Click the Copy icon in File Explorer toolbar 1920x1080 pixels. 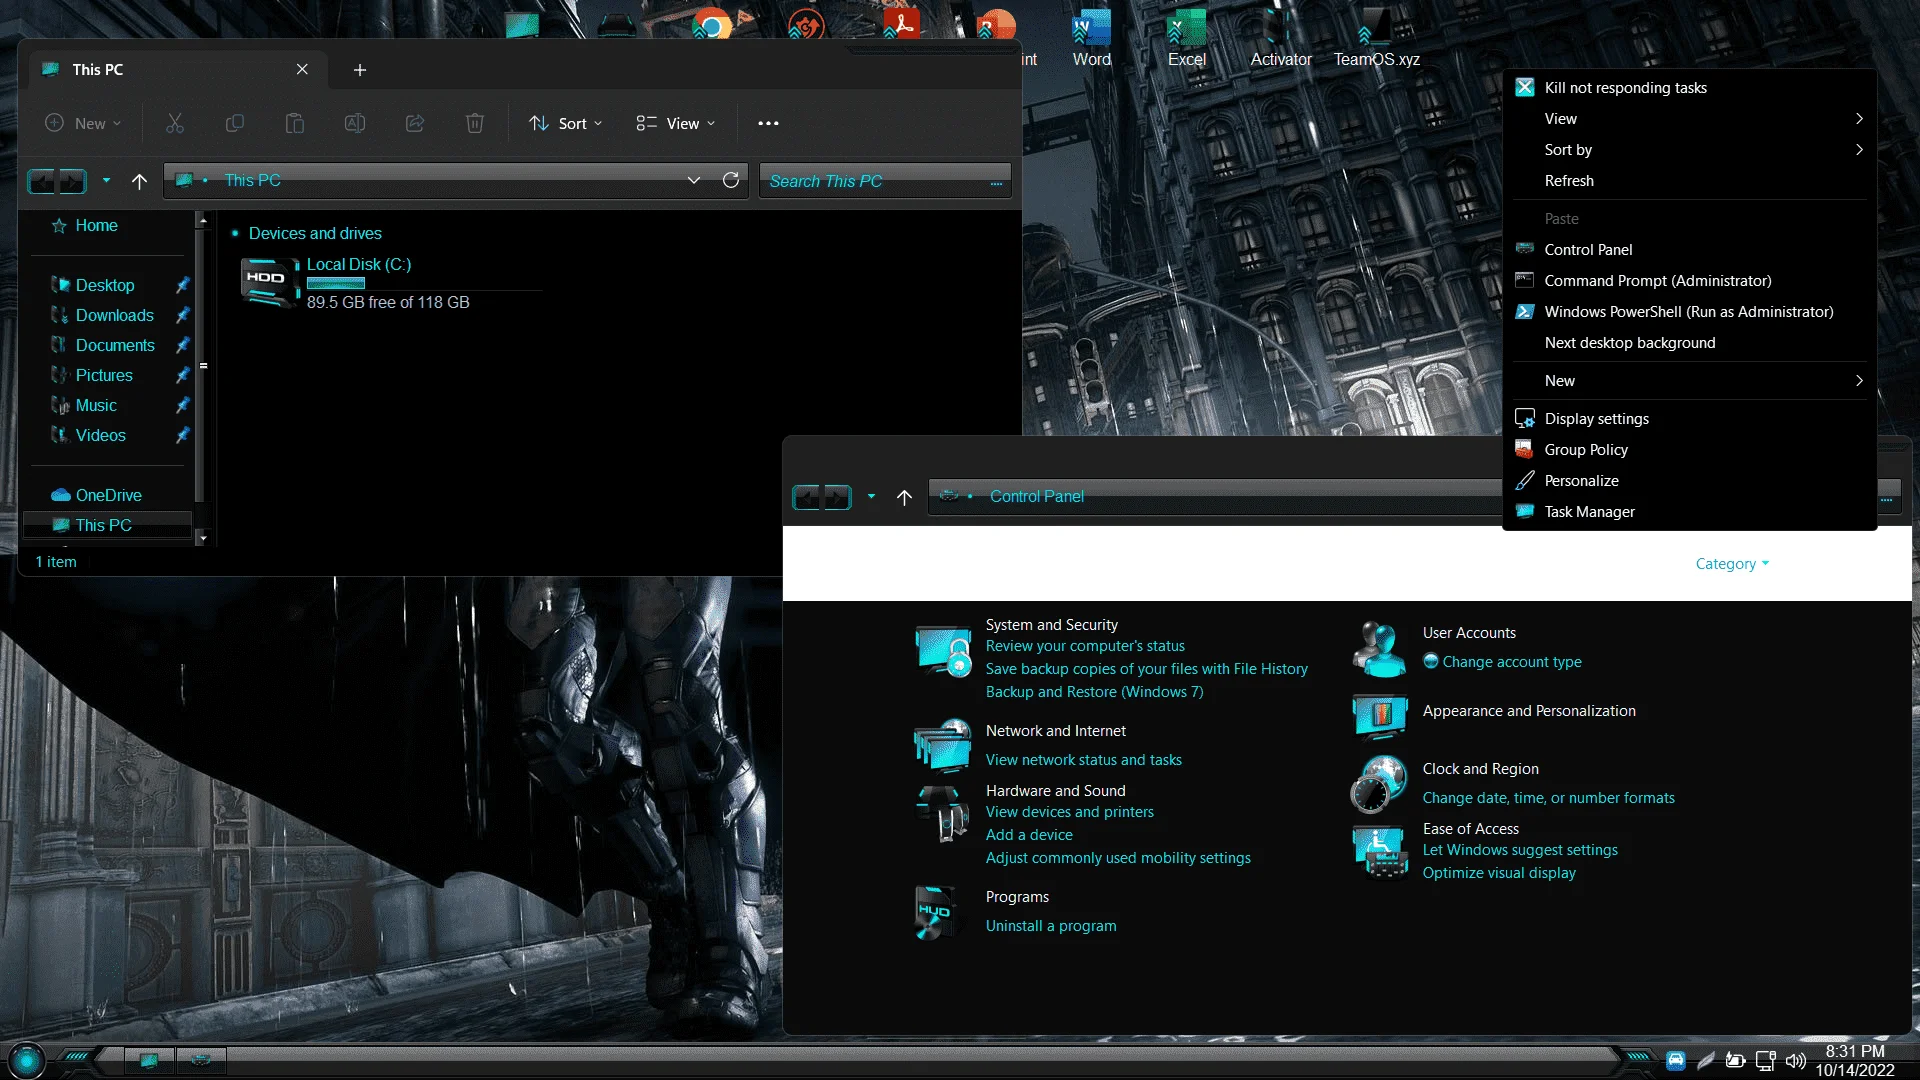click(235, 123)
